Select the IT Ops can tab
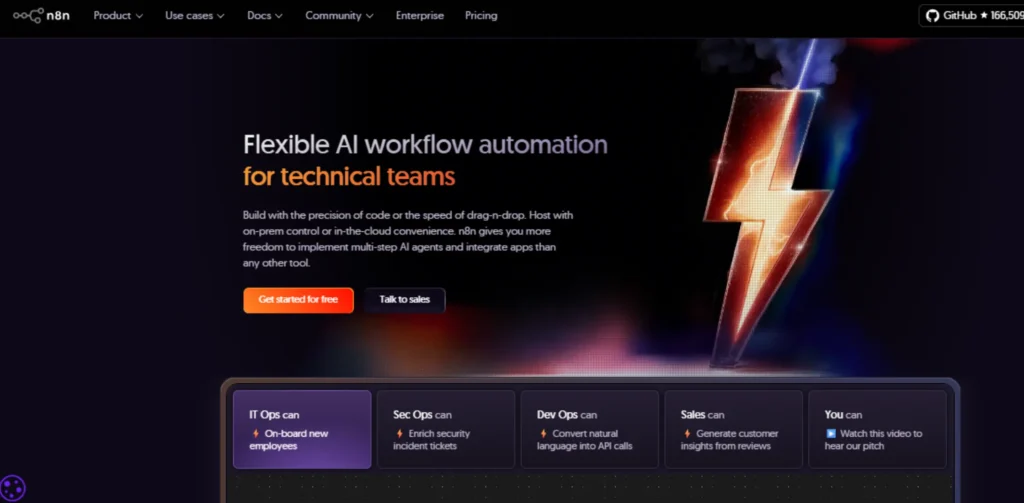1024x503 pixels. click(302, 429)
